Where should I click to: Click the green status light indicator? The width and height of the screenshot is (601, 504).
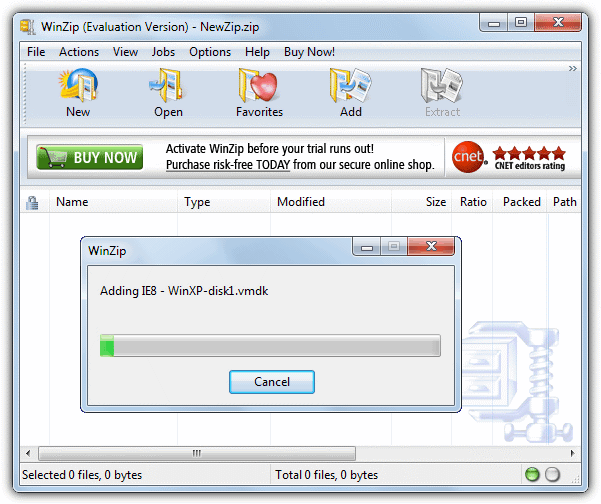click(532, 475)
